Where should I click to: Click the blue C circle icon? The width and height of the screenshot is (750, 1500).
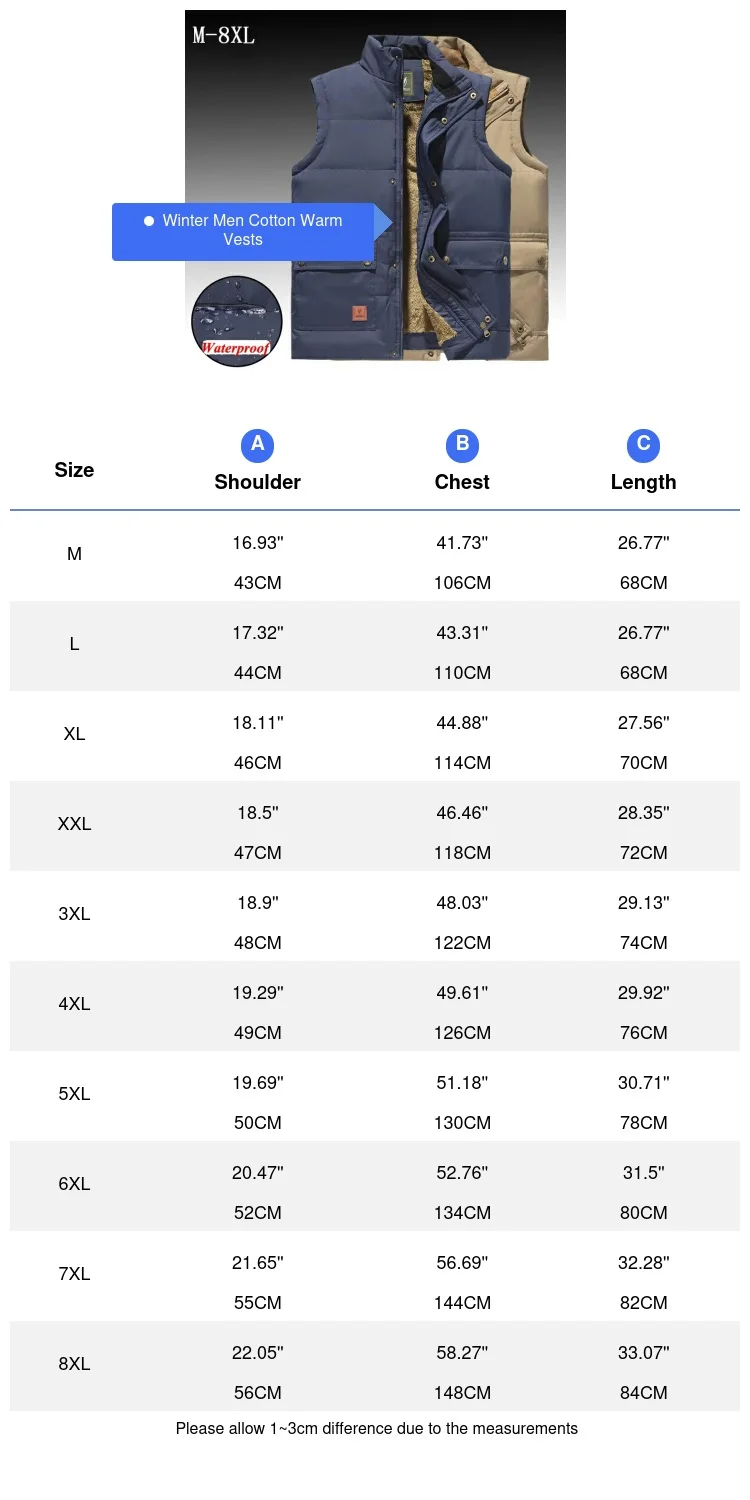pos(643,444)
